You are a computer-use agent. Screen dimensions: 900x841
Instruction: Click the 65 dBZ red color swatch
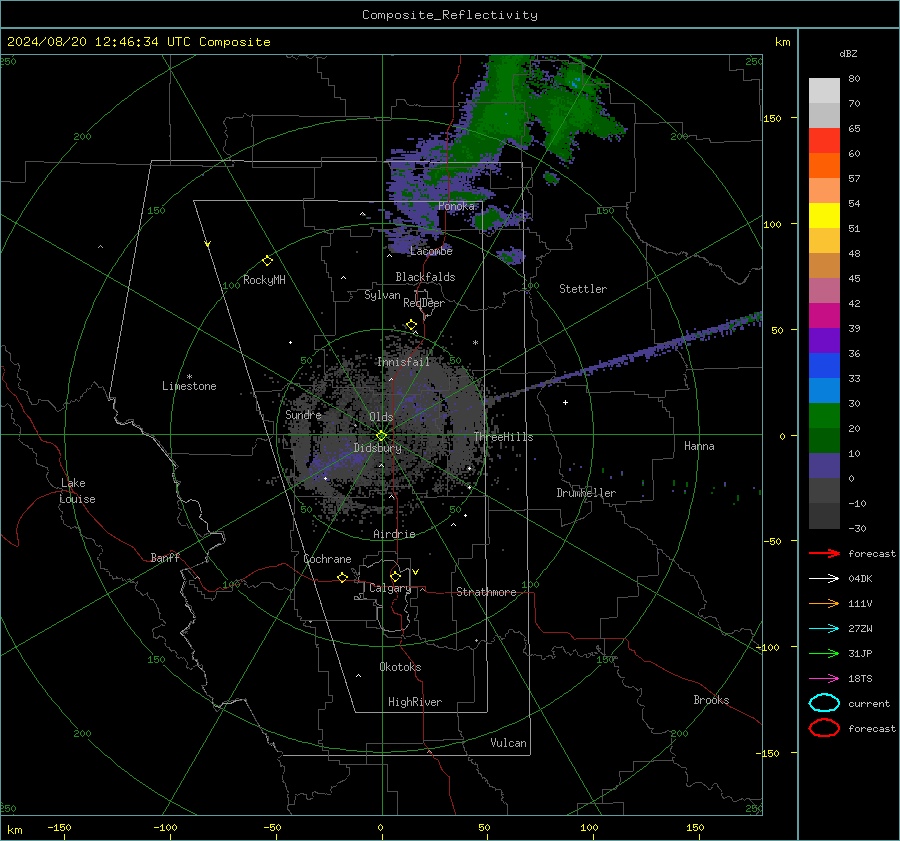(x=824, y=140)
